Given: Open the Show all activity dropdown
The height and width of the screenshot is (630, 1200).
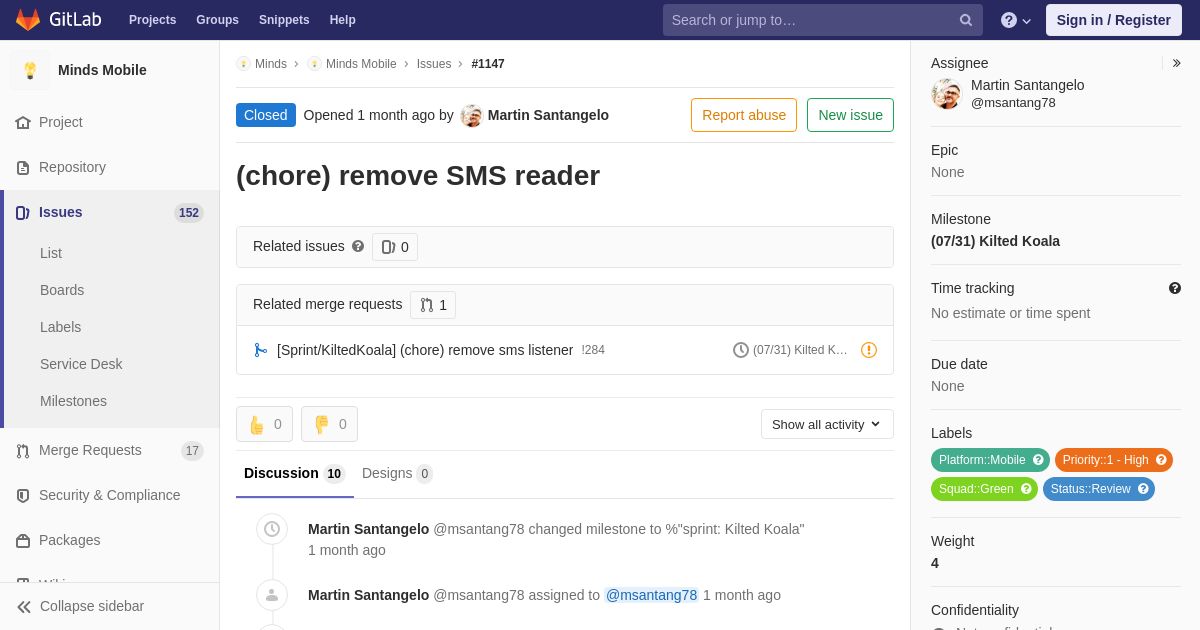Looking at the screenshot, I should tap(827, 424).
